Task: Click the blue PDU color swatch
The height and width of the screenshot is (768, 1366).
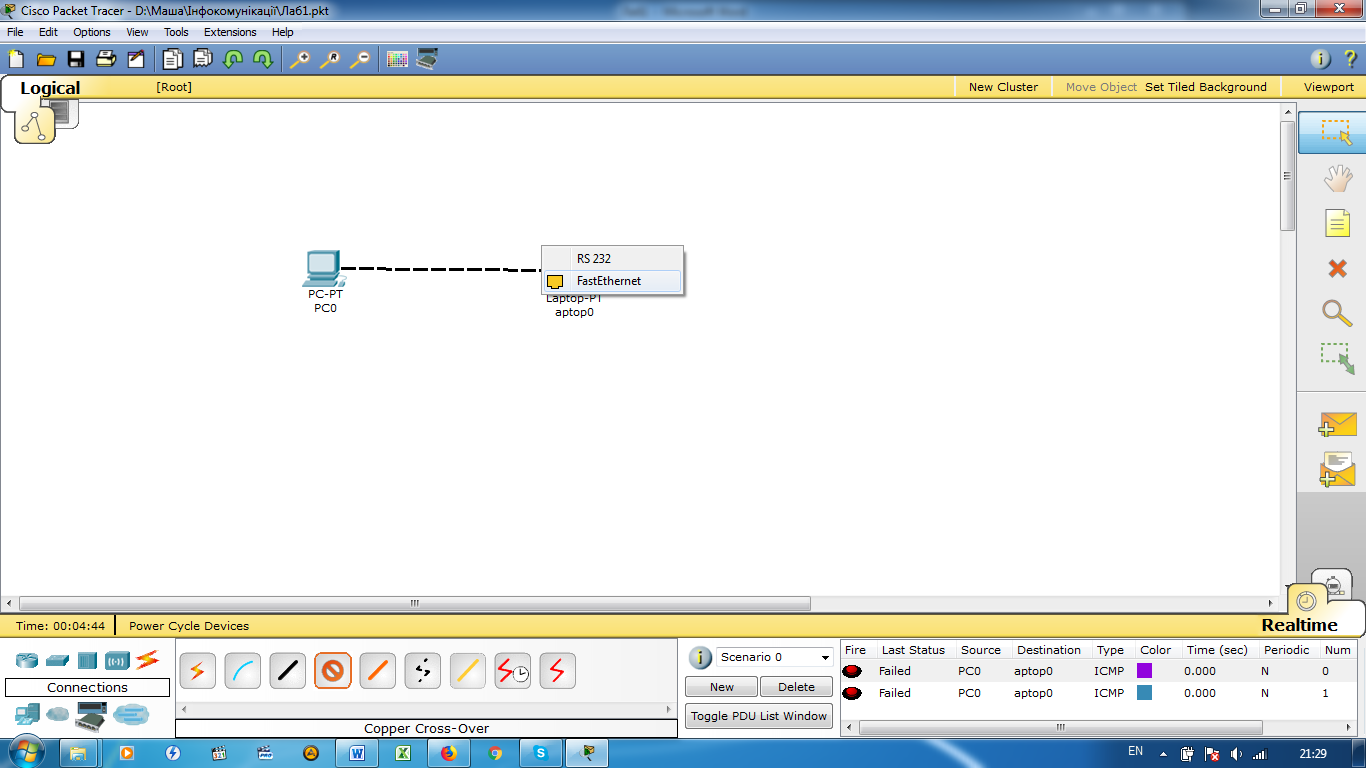Action: (1145, 692)
